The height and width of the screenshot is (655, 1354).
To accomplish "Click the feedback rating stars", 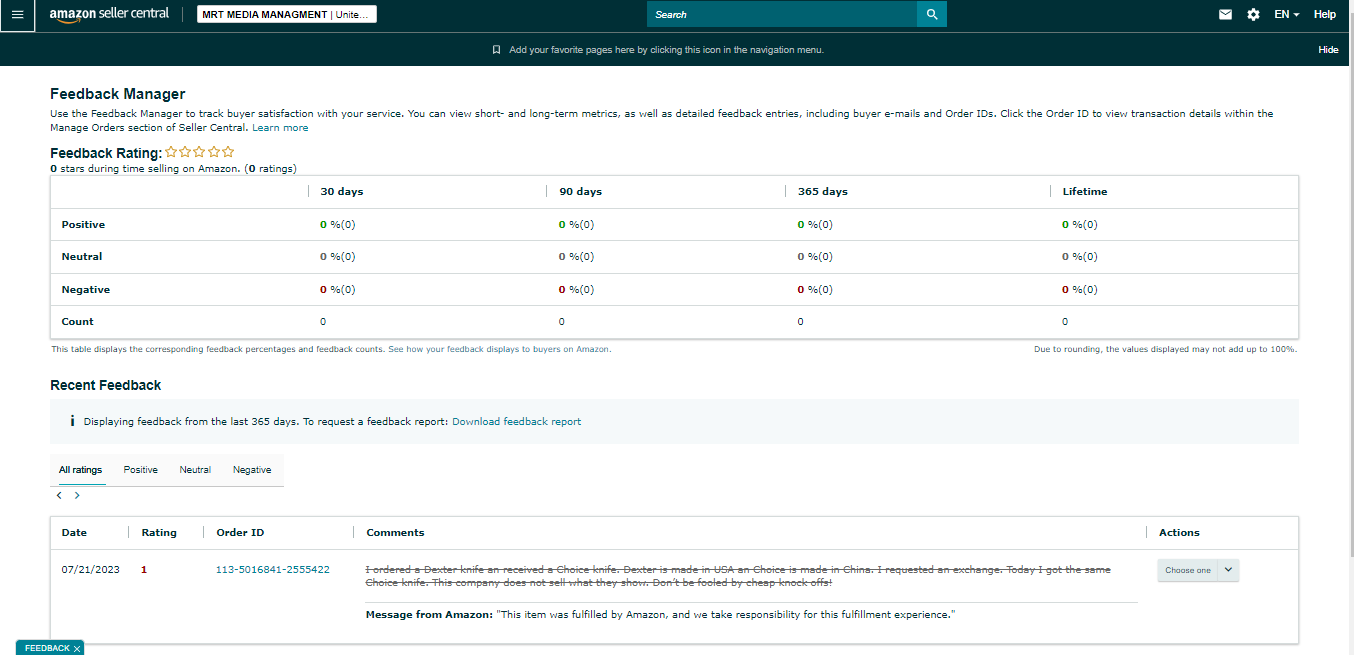I will click(x=200, y=152).
